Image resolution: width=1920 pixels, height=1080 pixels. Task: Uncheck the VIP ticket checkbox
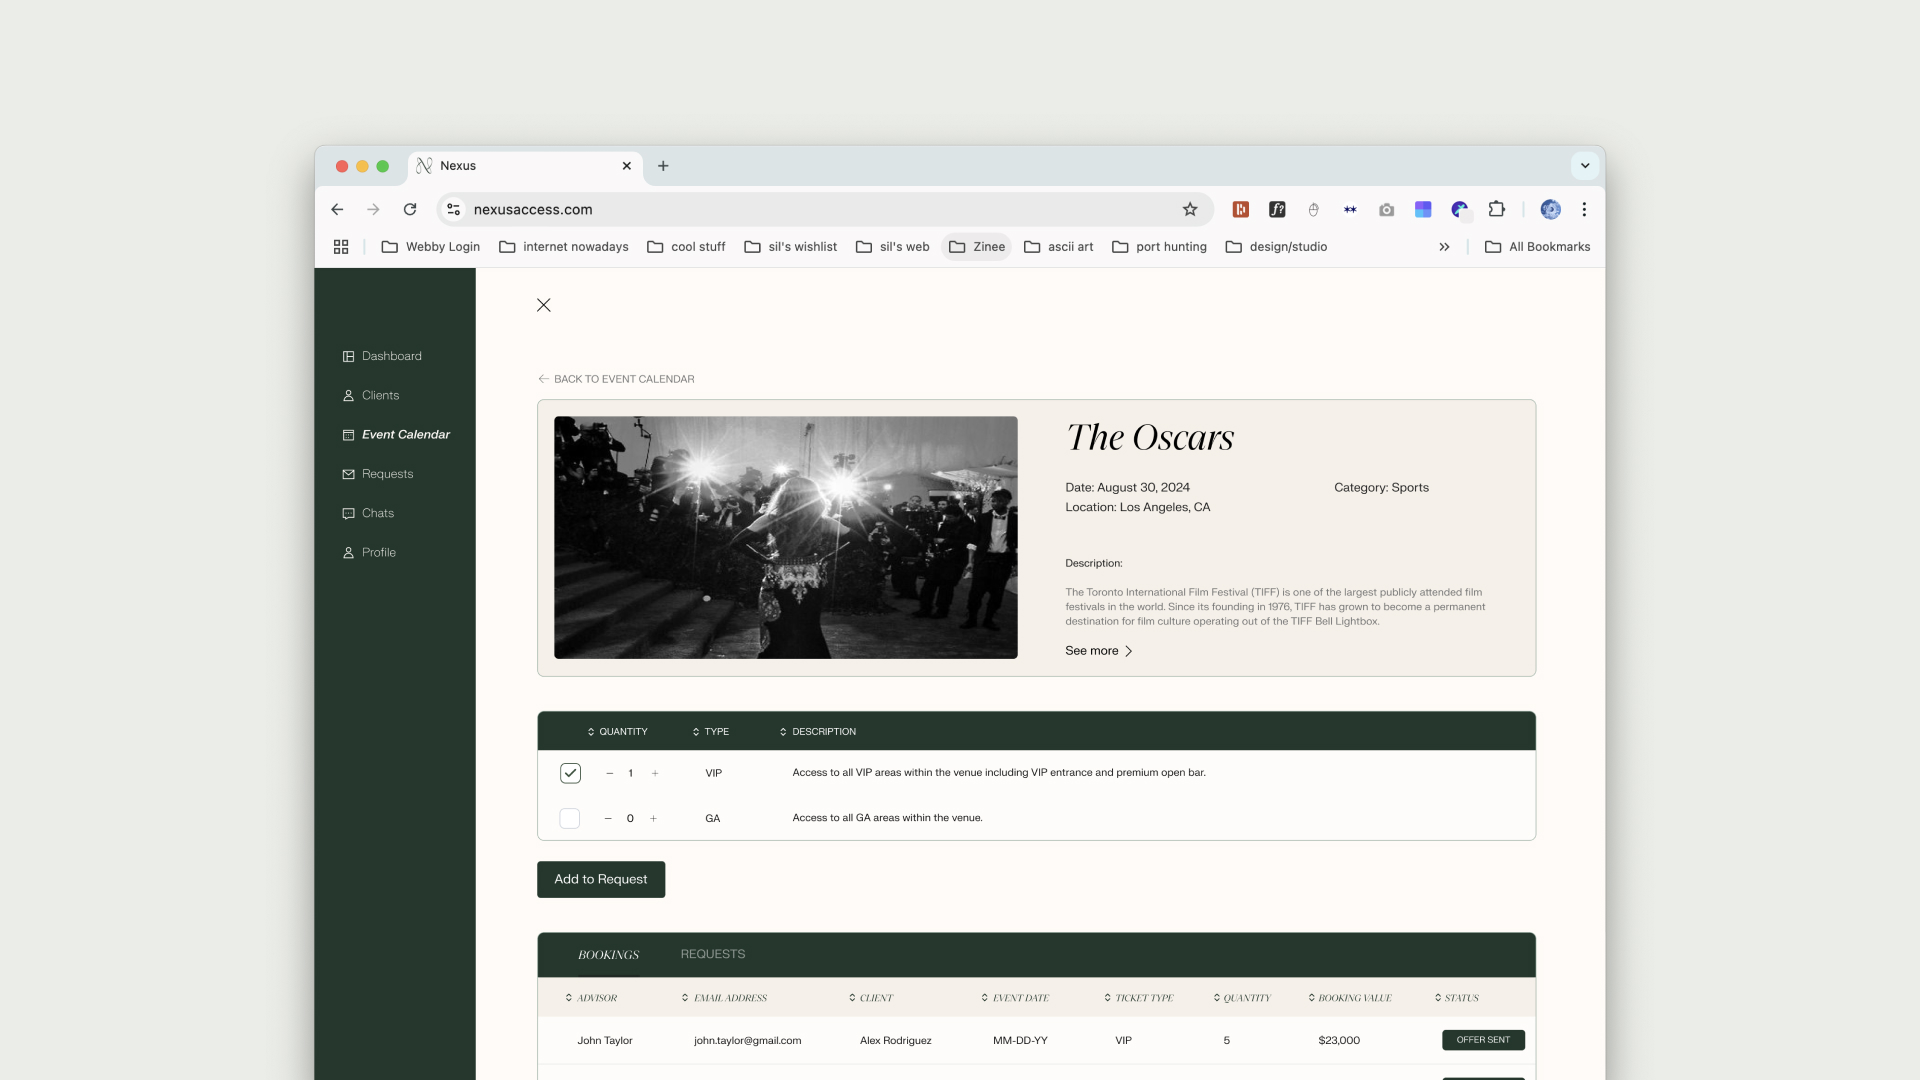(570, 773)
